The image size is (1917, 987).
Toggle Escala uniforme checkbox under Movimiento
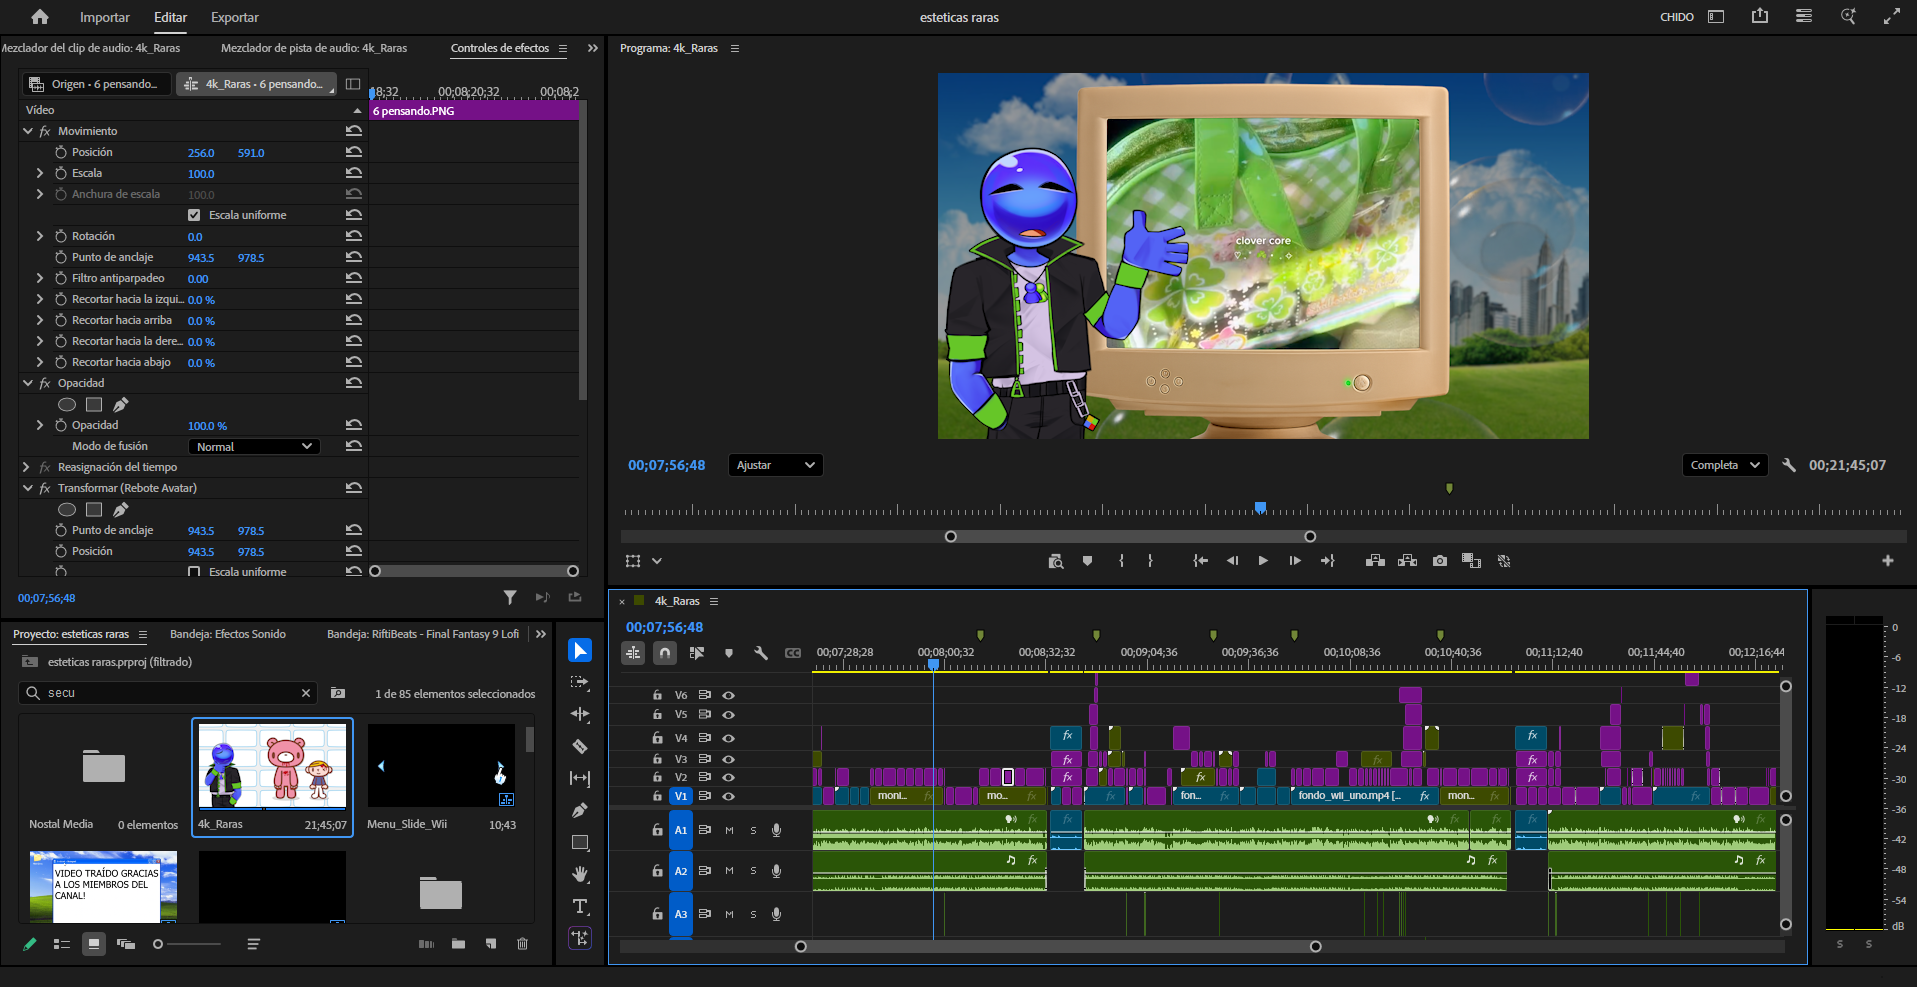coord(194,215)
